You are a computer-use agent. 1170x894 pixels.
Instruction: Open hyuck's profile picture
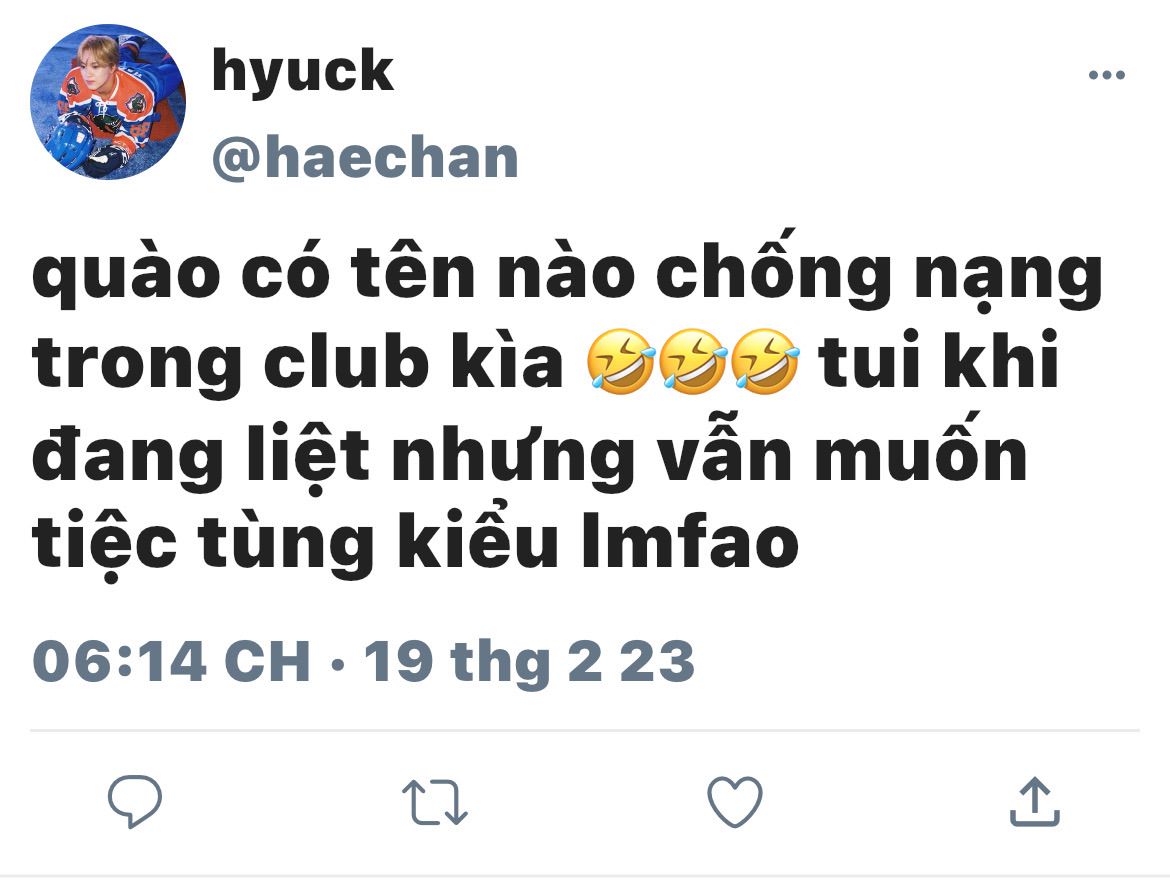pyautogui.click(x=107, y=101)
